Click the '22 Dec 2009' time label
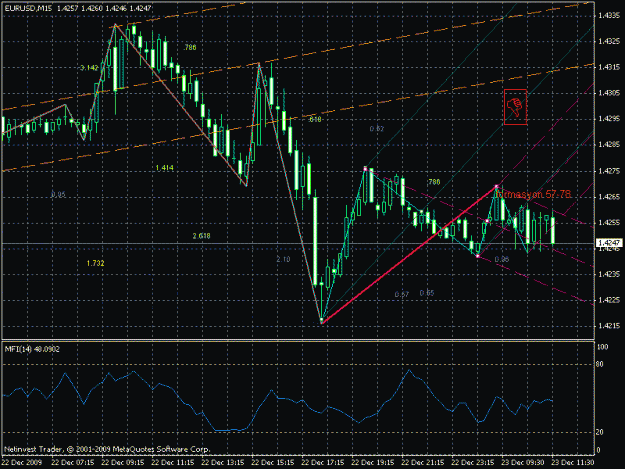Viewport: 625px width, 469px height. 22,463
